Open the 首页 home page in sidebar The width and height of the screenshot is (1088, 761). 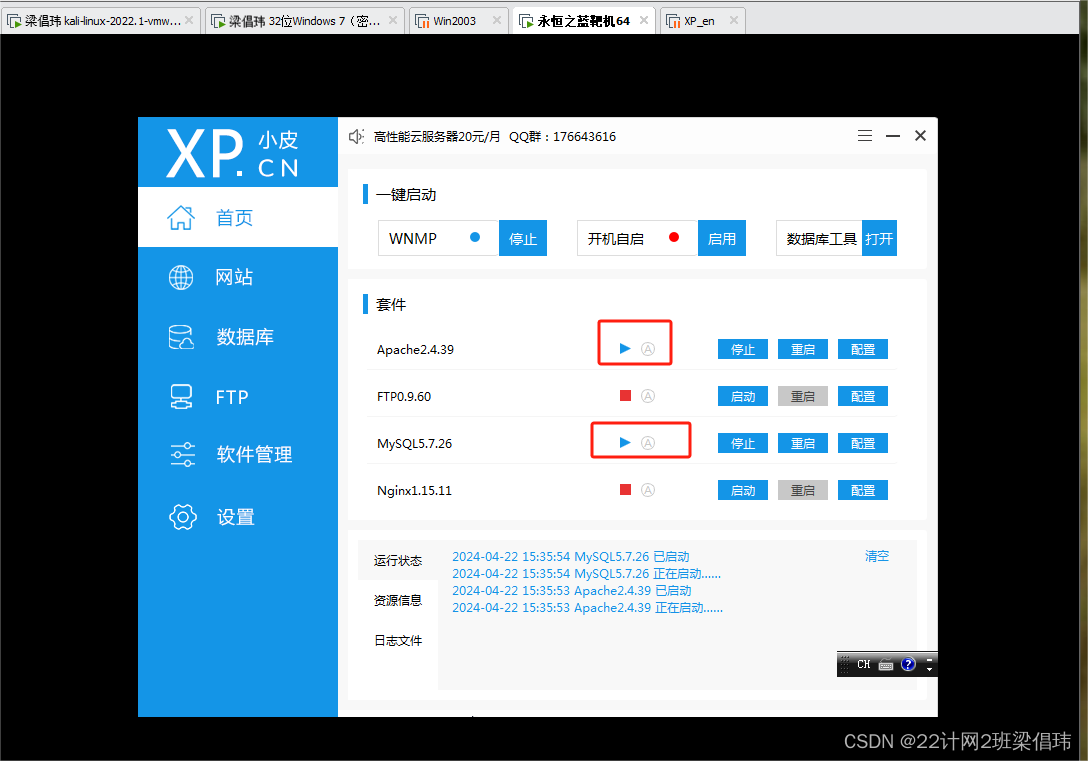tap(237, 217)
